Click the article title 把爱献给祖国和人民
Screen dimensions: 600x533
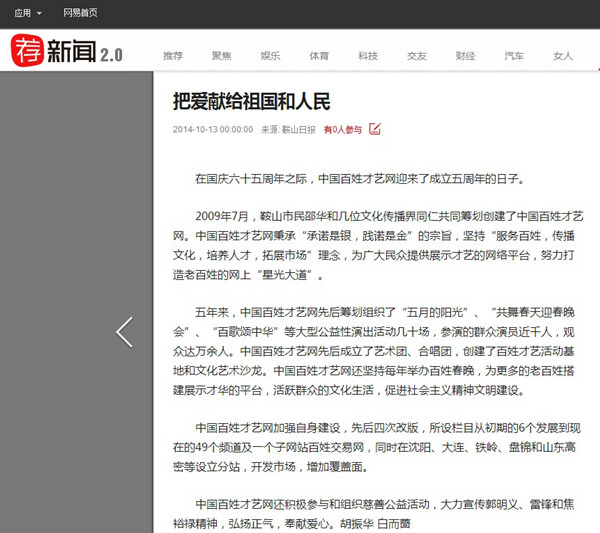coord(251,102)
